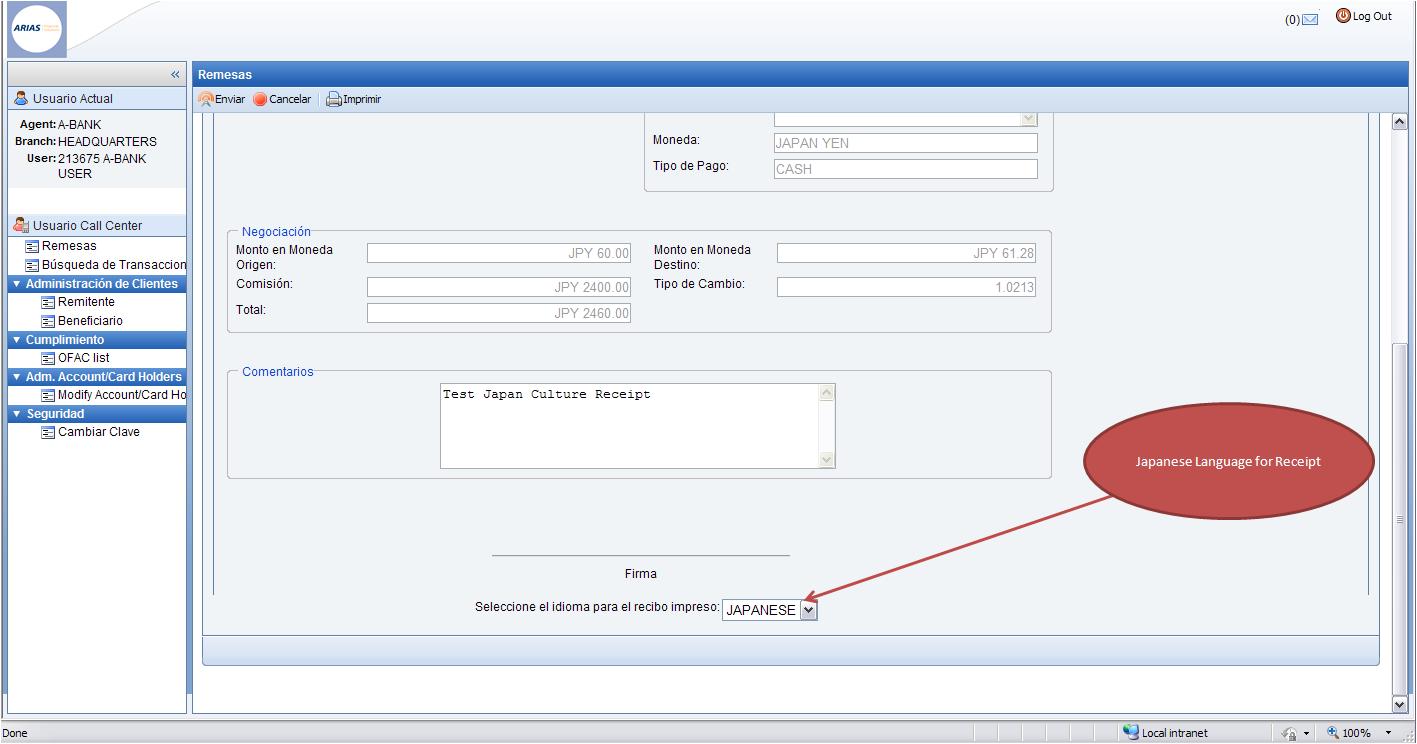Click the form panel scrollbar thumb
Viewport: 1417px width, 744px height.
tap(1400, 520)
